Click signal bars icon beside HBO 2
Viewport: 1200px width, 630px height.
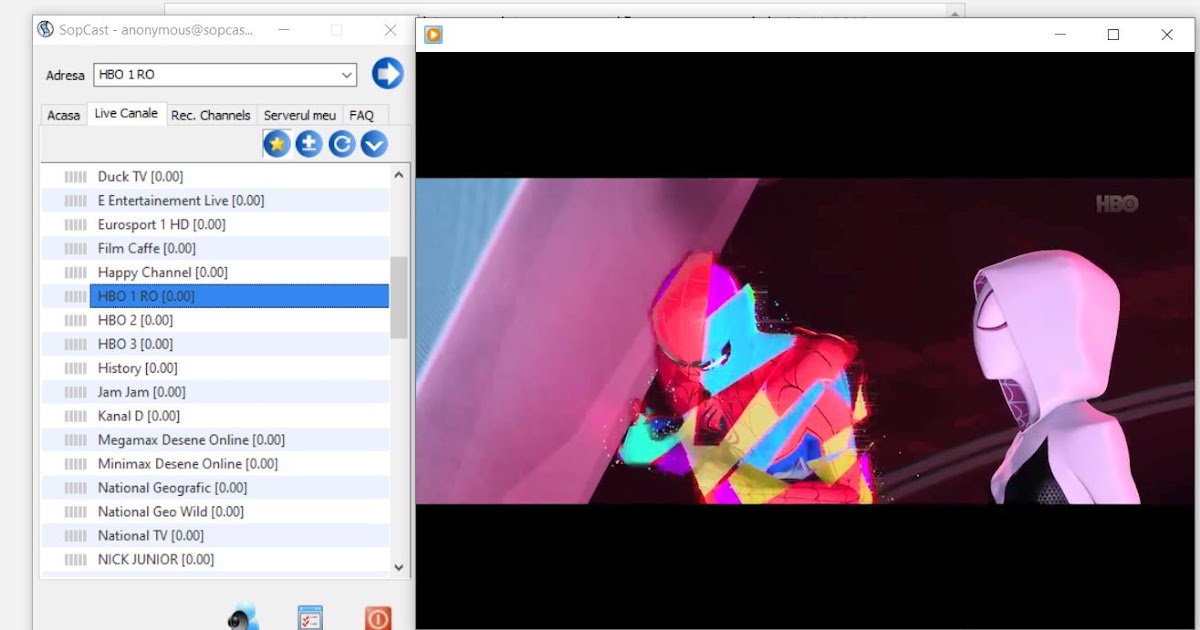coord(75,320)
